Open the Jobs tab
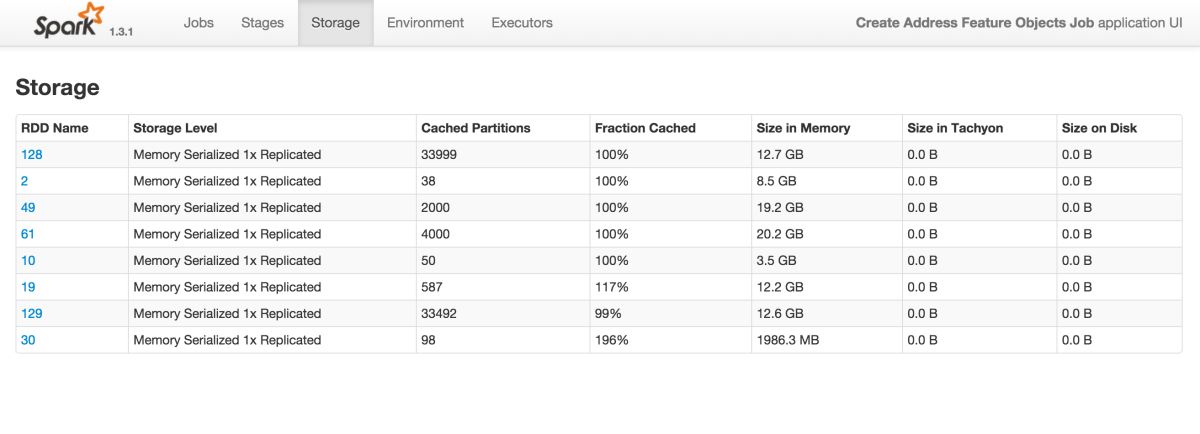This screenshot has height=434, width=1200. 199,22
